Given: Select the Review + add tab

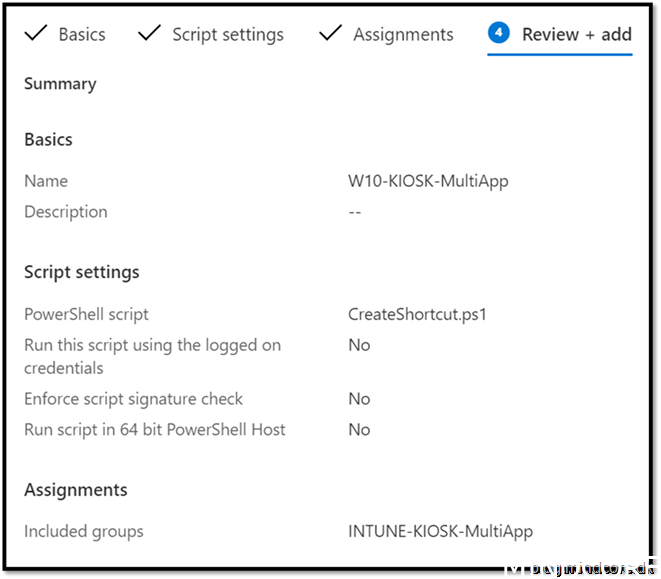Looking at the screenshot, I should [576, 34].
